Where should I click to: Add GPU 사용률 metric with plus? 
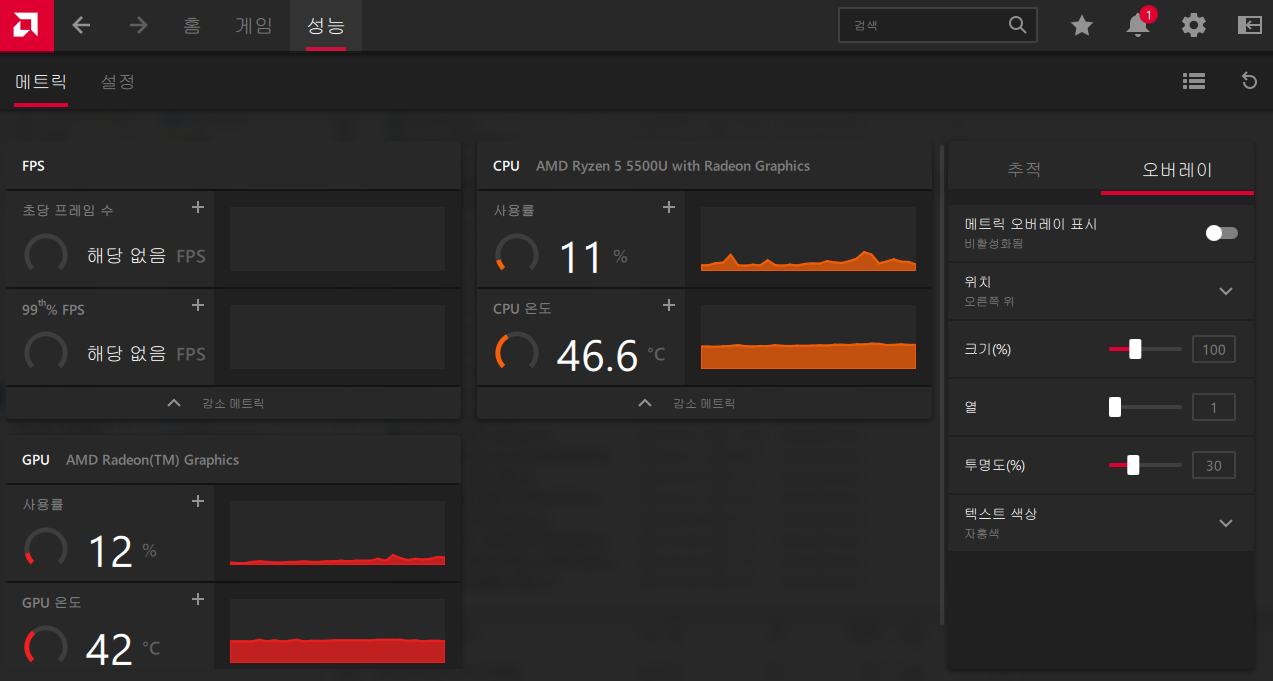[x=198, y=501]
